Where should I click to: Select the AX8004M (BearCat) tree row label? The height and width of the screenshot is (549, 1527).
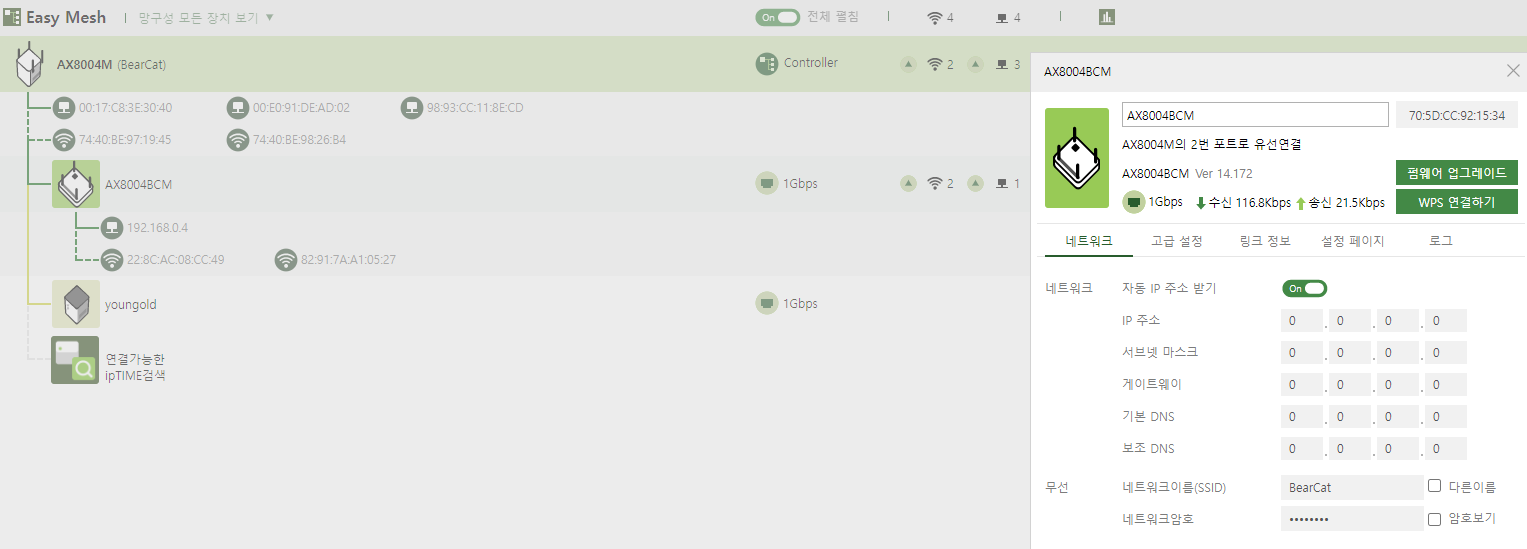coord(111,65)
